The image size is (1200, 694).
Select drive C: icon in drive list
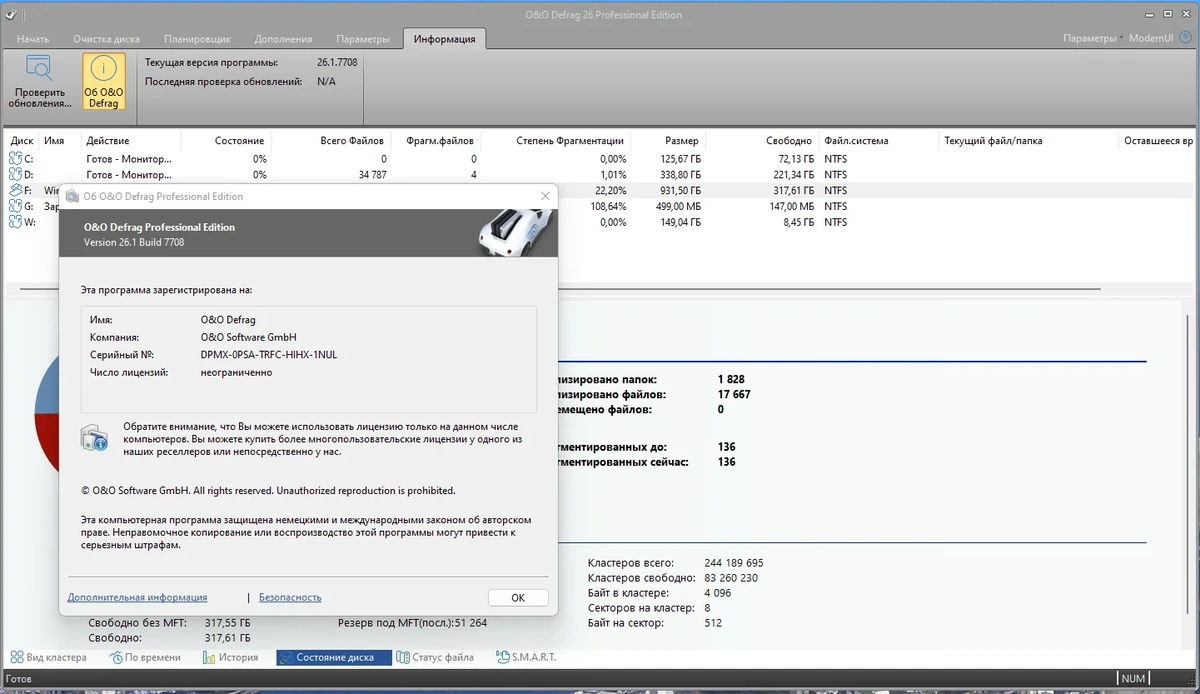[16, 158]
